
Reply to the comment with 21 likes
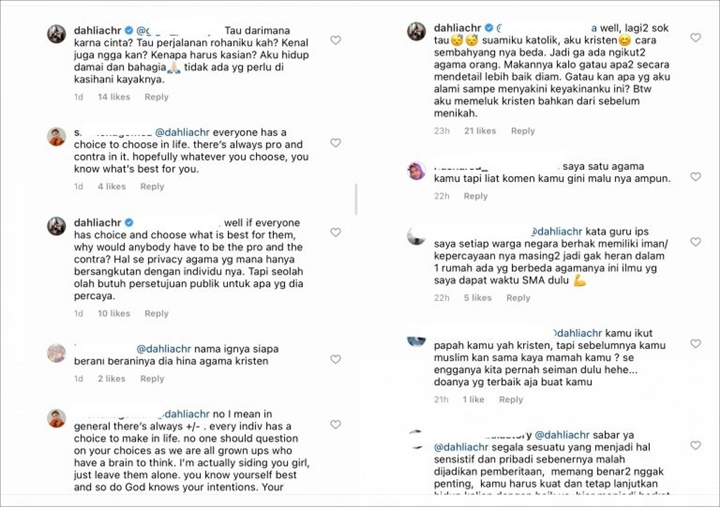coord(523,131)
